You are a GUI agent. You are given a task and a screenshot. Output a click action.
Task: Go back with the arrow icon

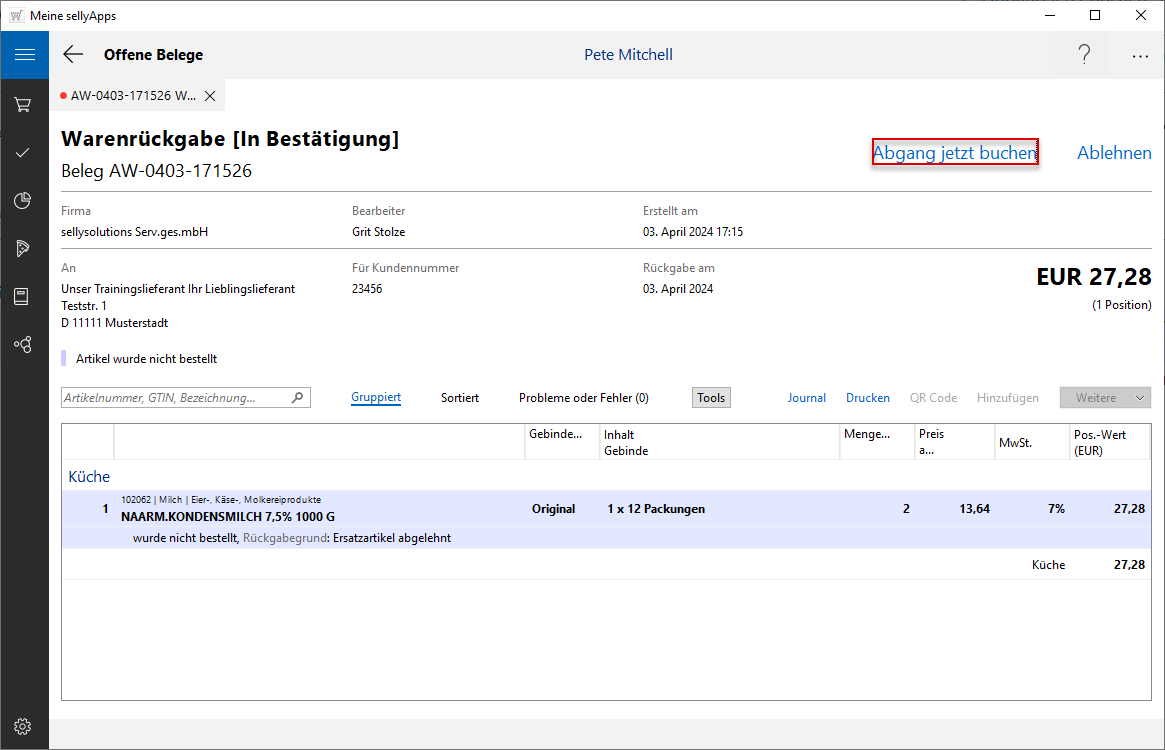pos(73,55)
